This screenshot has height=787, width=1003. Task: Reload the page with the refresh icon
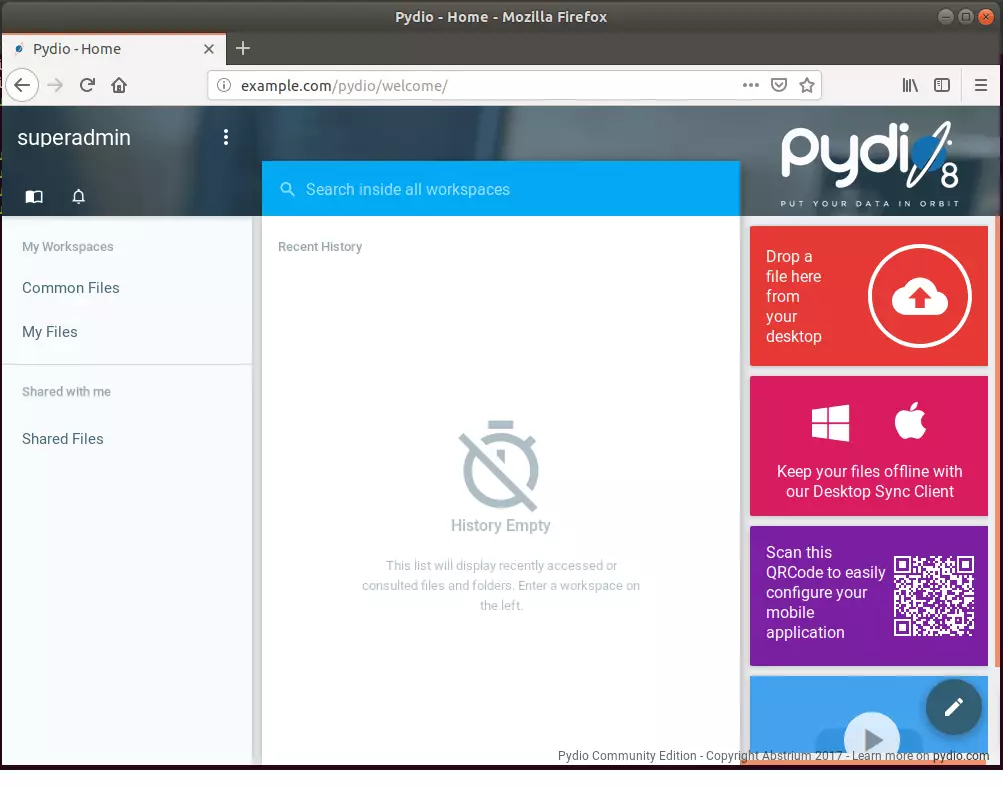click(88, 85)
